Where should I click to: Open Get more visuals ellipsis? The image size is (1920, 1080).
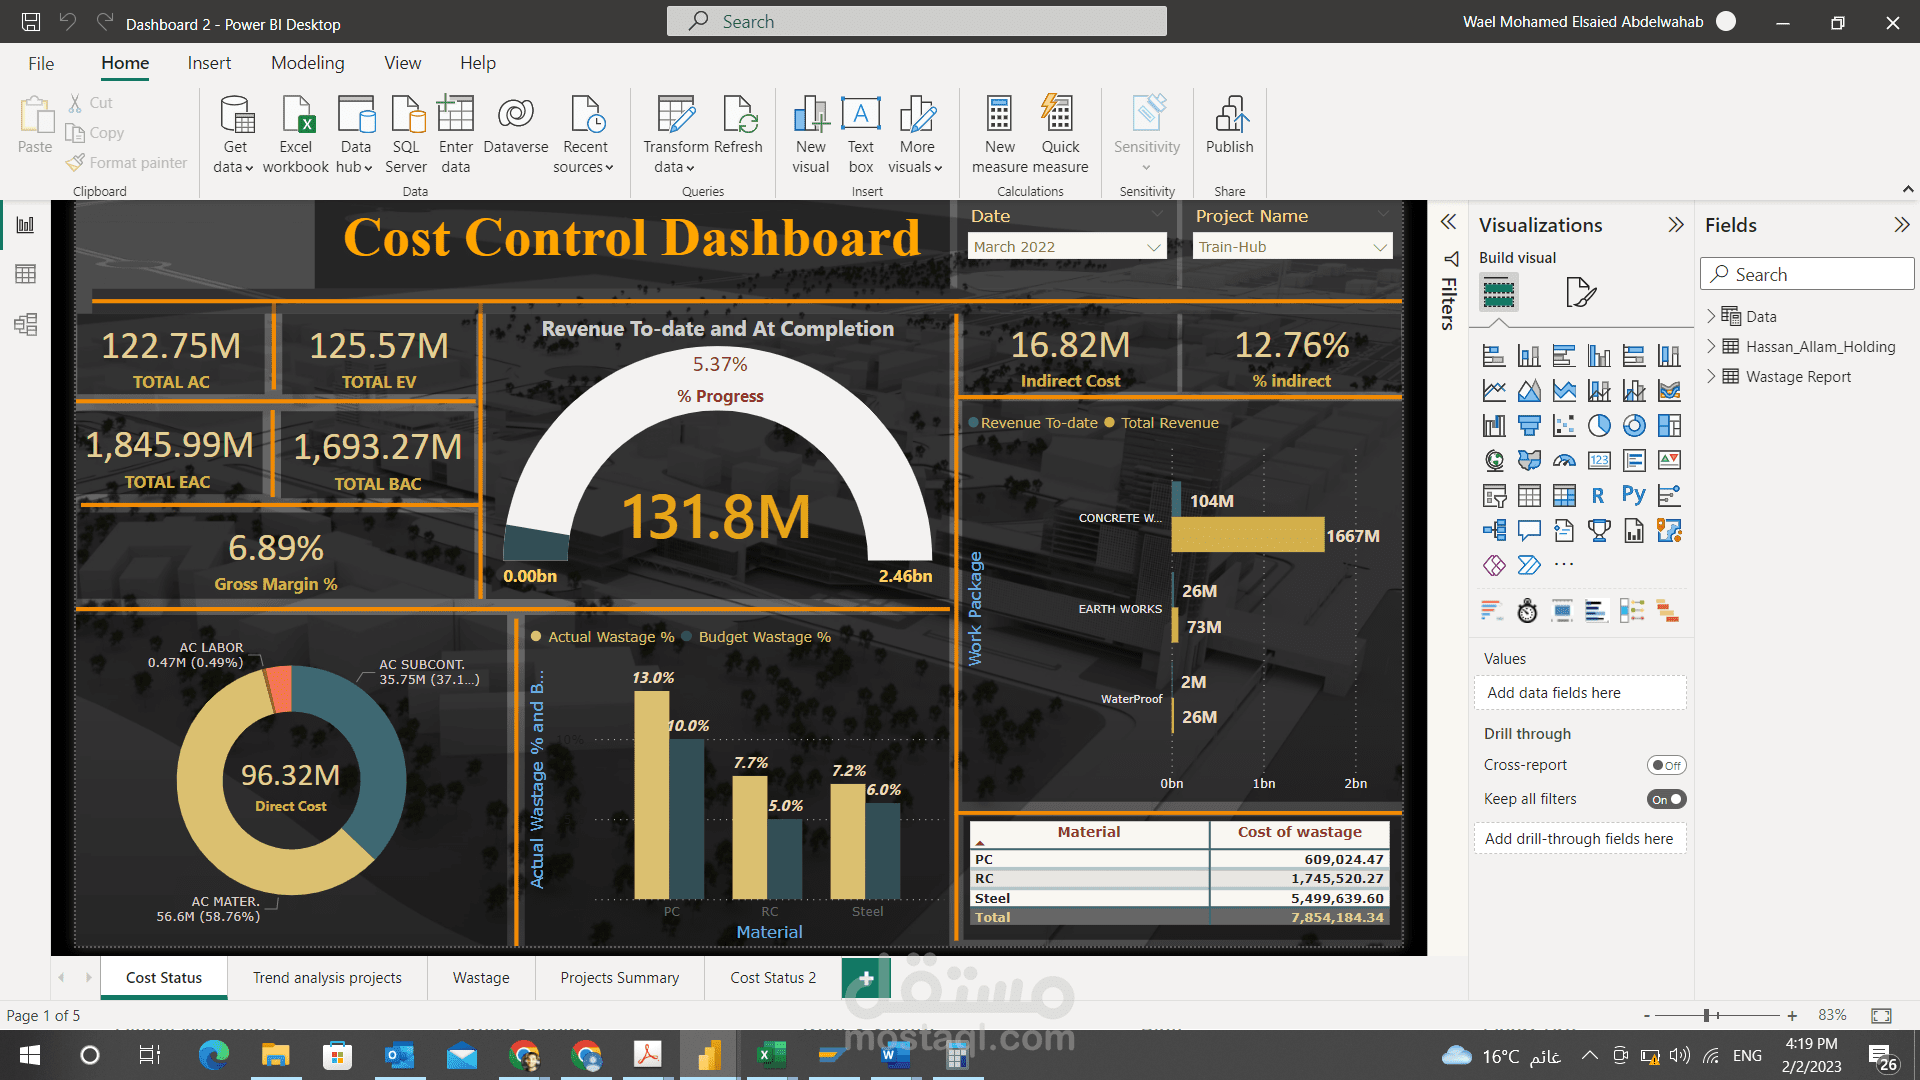tap(1564, 565)
